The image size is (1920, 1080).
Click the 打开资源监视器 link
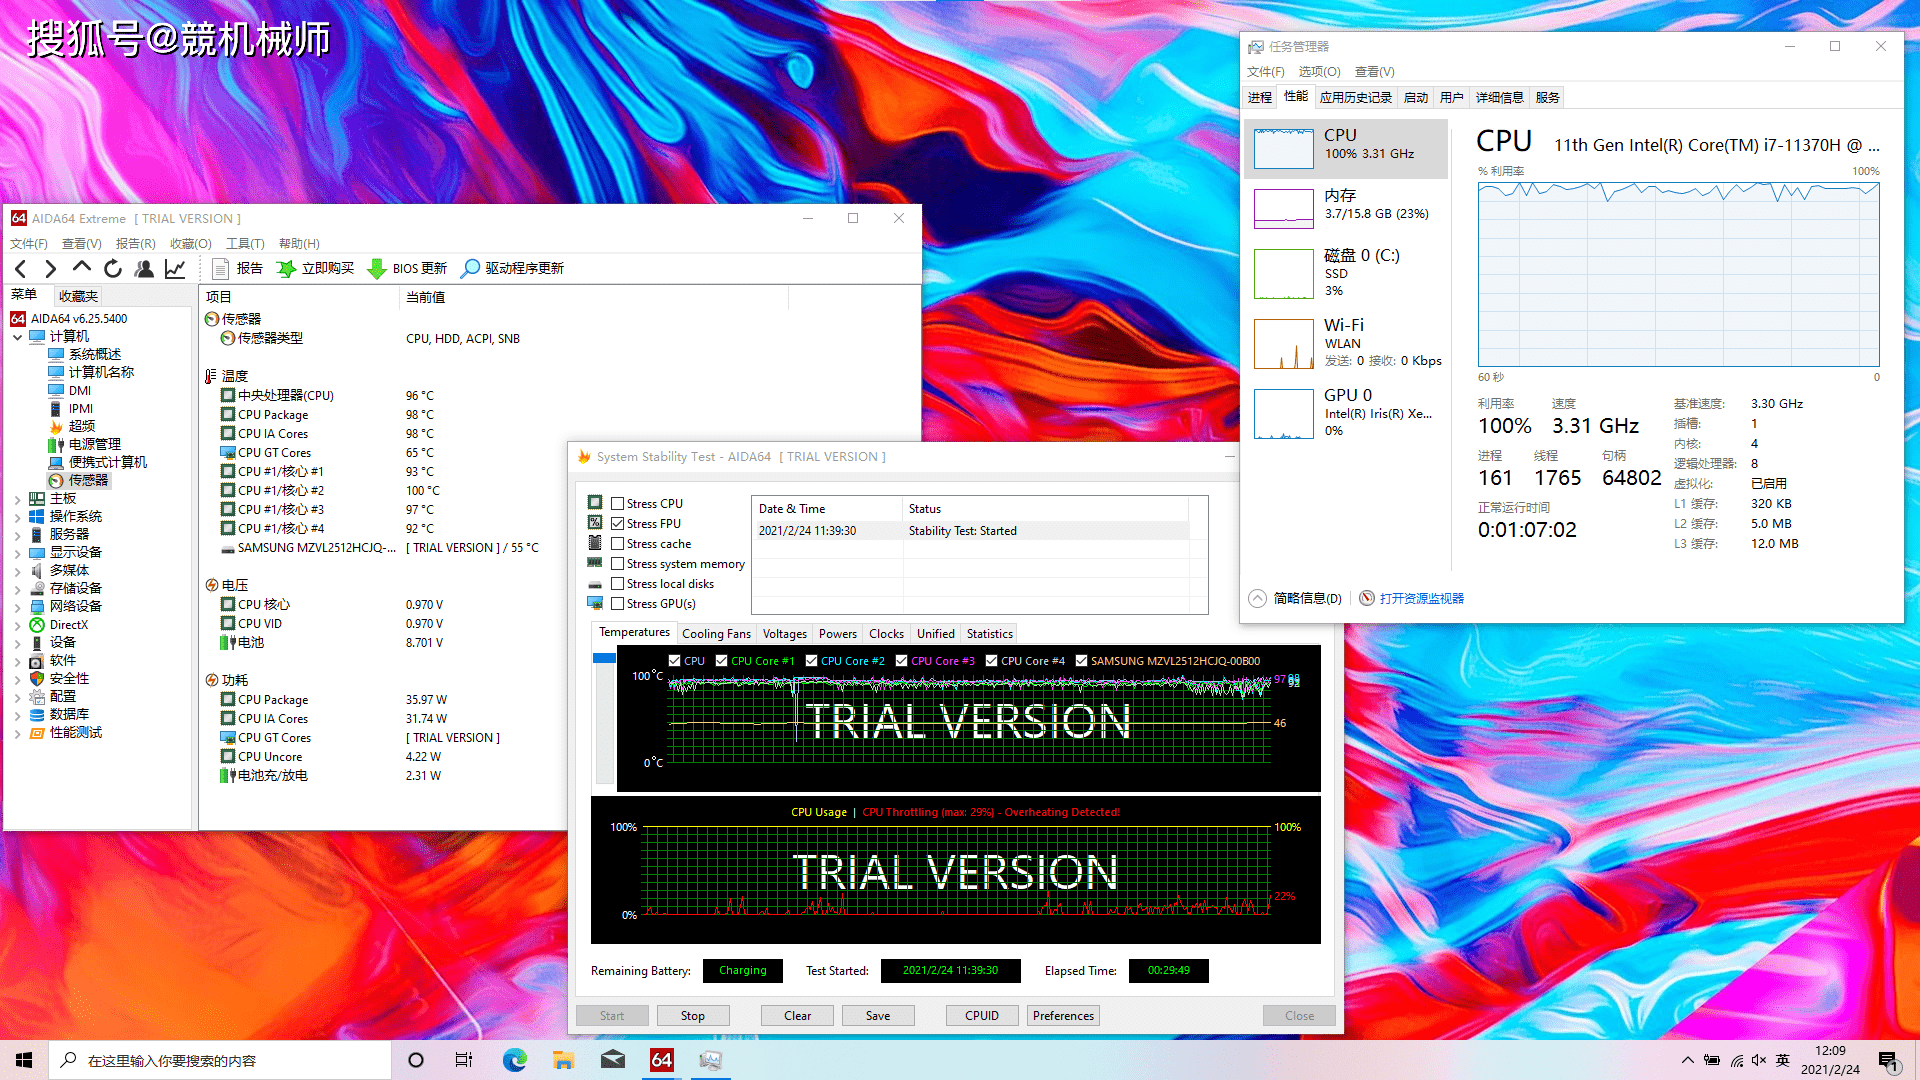click(1422, 599)
